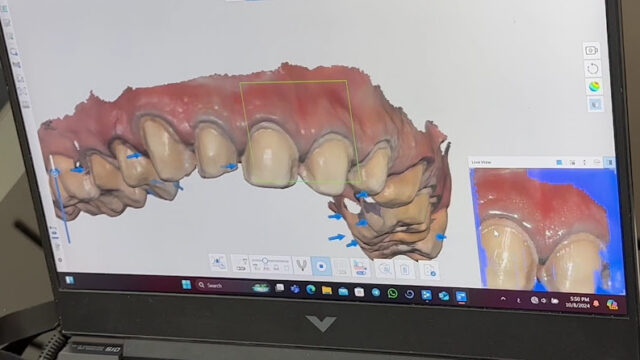Select the blue square Live View mode icon
Viewport: 640px width, 360px height.
coord(559,162)
